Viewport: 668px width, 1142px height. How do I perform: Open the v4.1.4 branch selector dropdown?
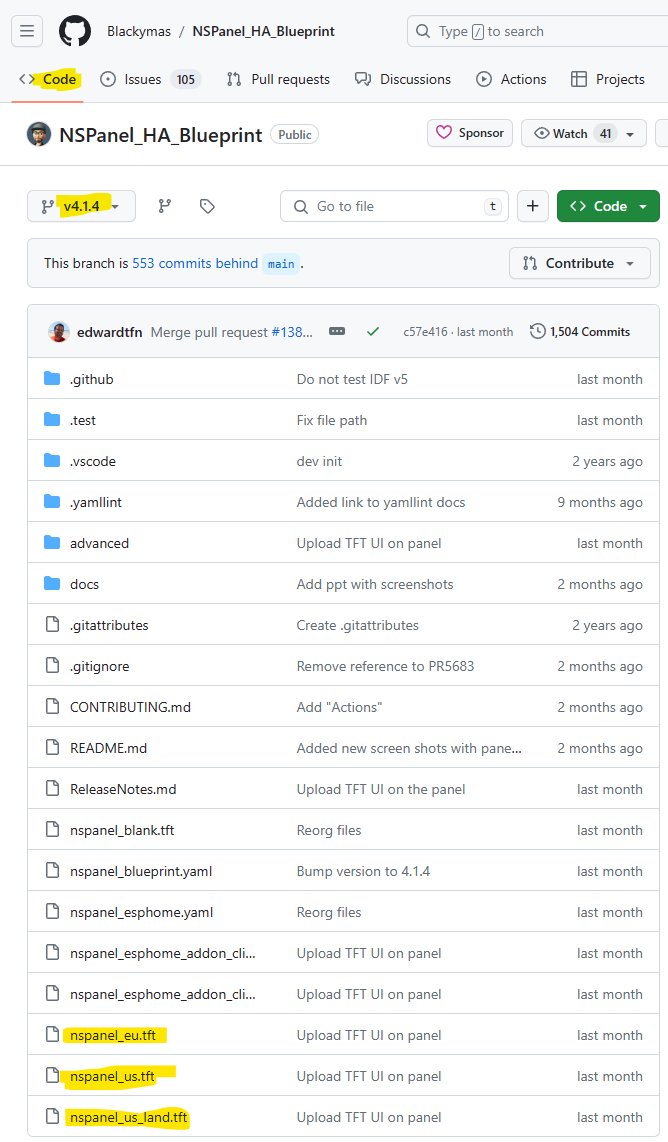pos(81,206)
